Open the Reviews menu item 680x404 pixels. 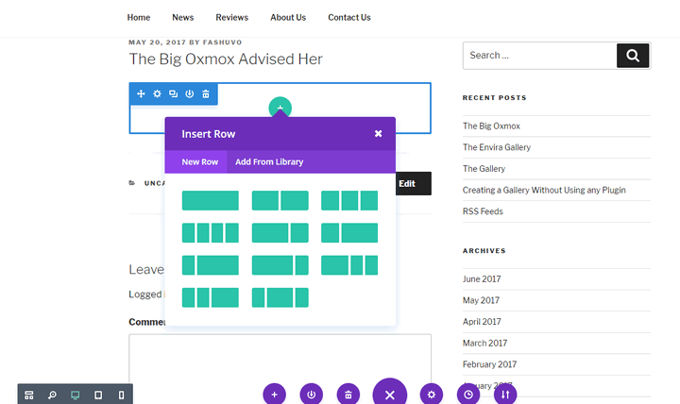point(232,17)
